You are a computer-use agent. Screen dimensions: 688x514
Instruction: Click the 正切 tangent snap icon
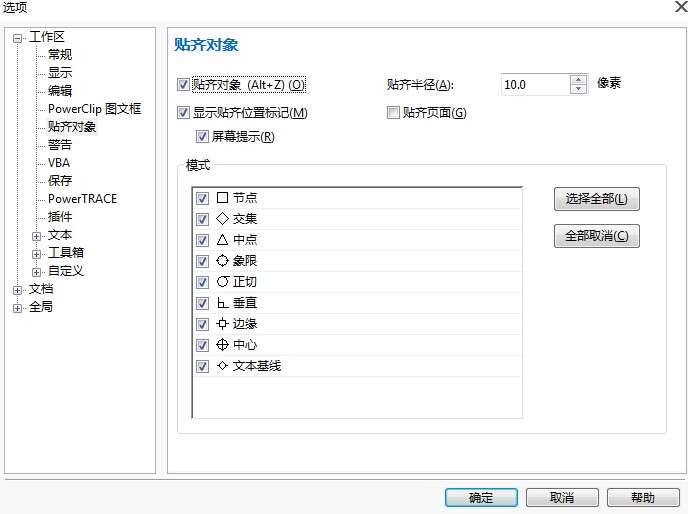(x=222, y=281)
